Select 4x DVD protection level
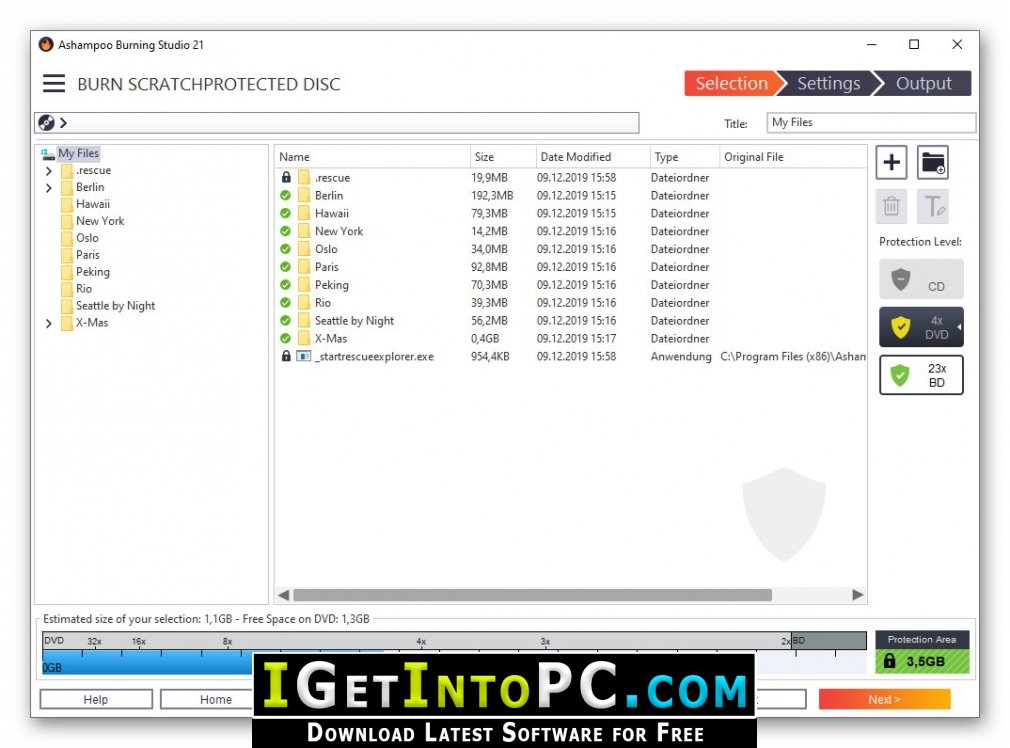 tap(921, 327)
